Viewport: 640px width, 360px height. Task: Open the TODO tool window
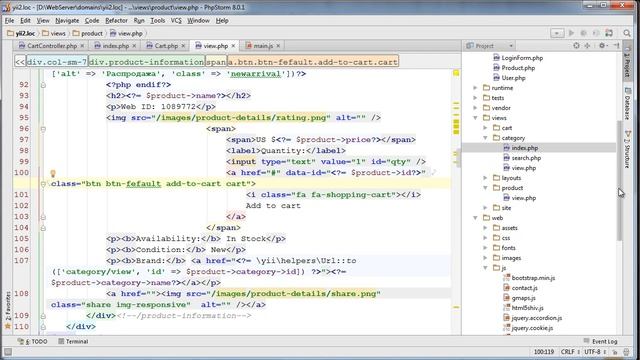33,341
